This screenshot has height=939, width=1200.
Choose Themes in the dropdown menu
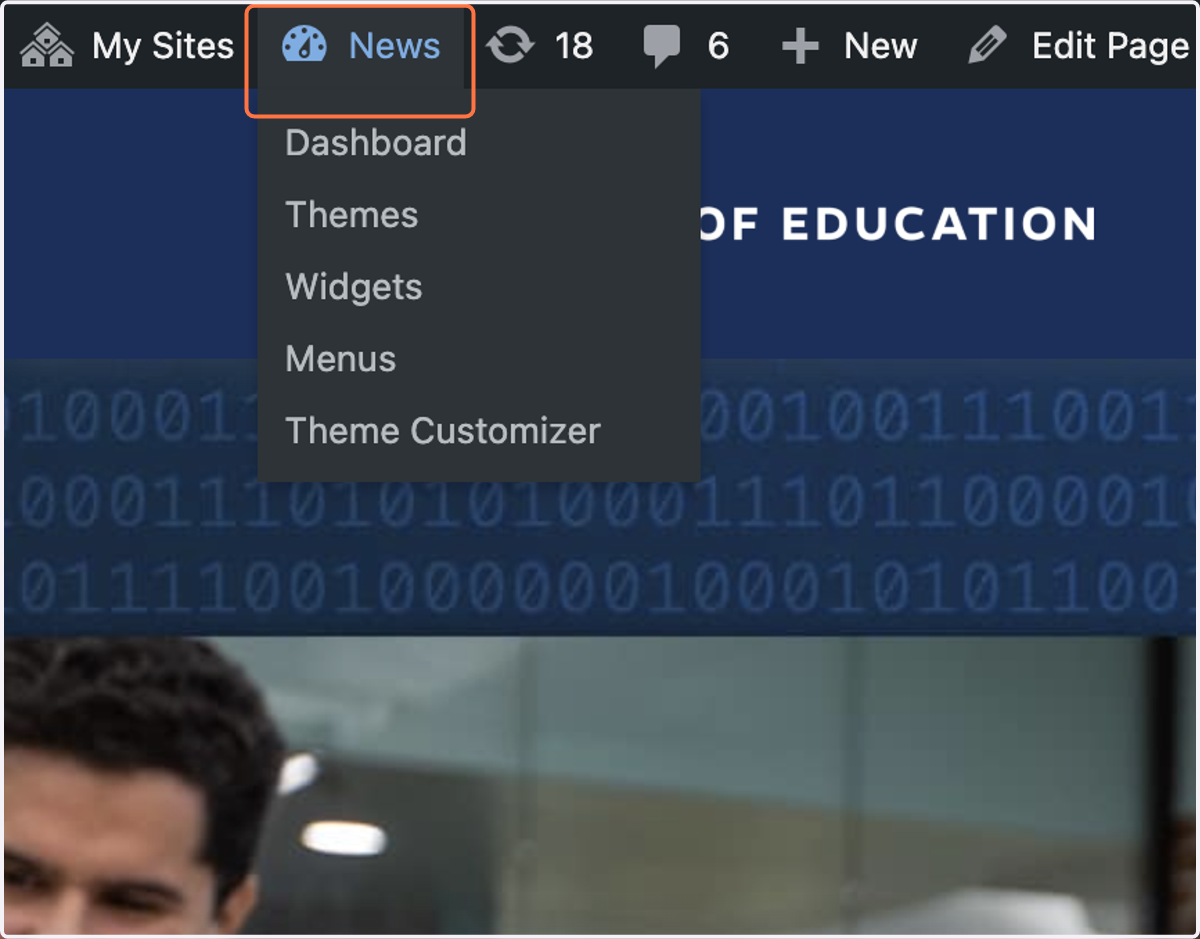tap(352, 215)
